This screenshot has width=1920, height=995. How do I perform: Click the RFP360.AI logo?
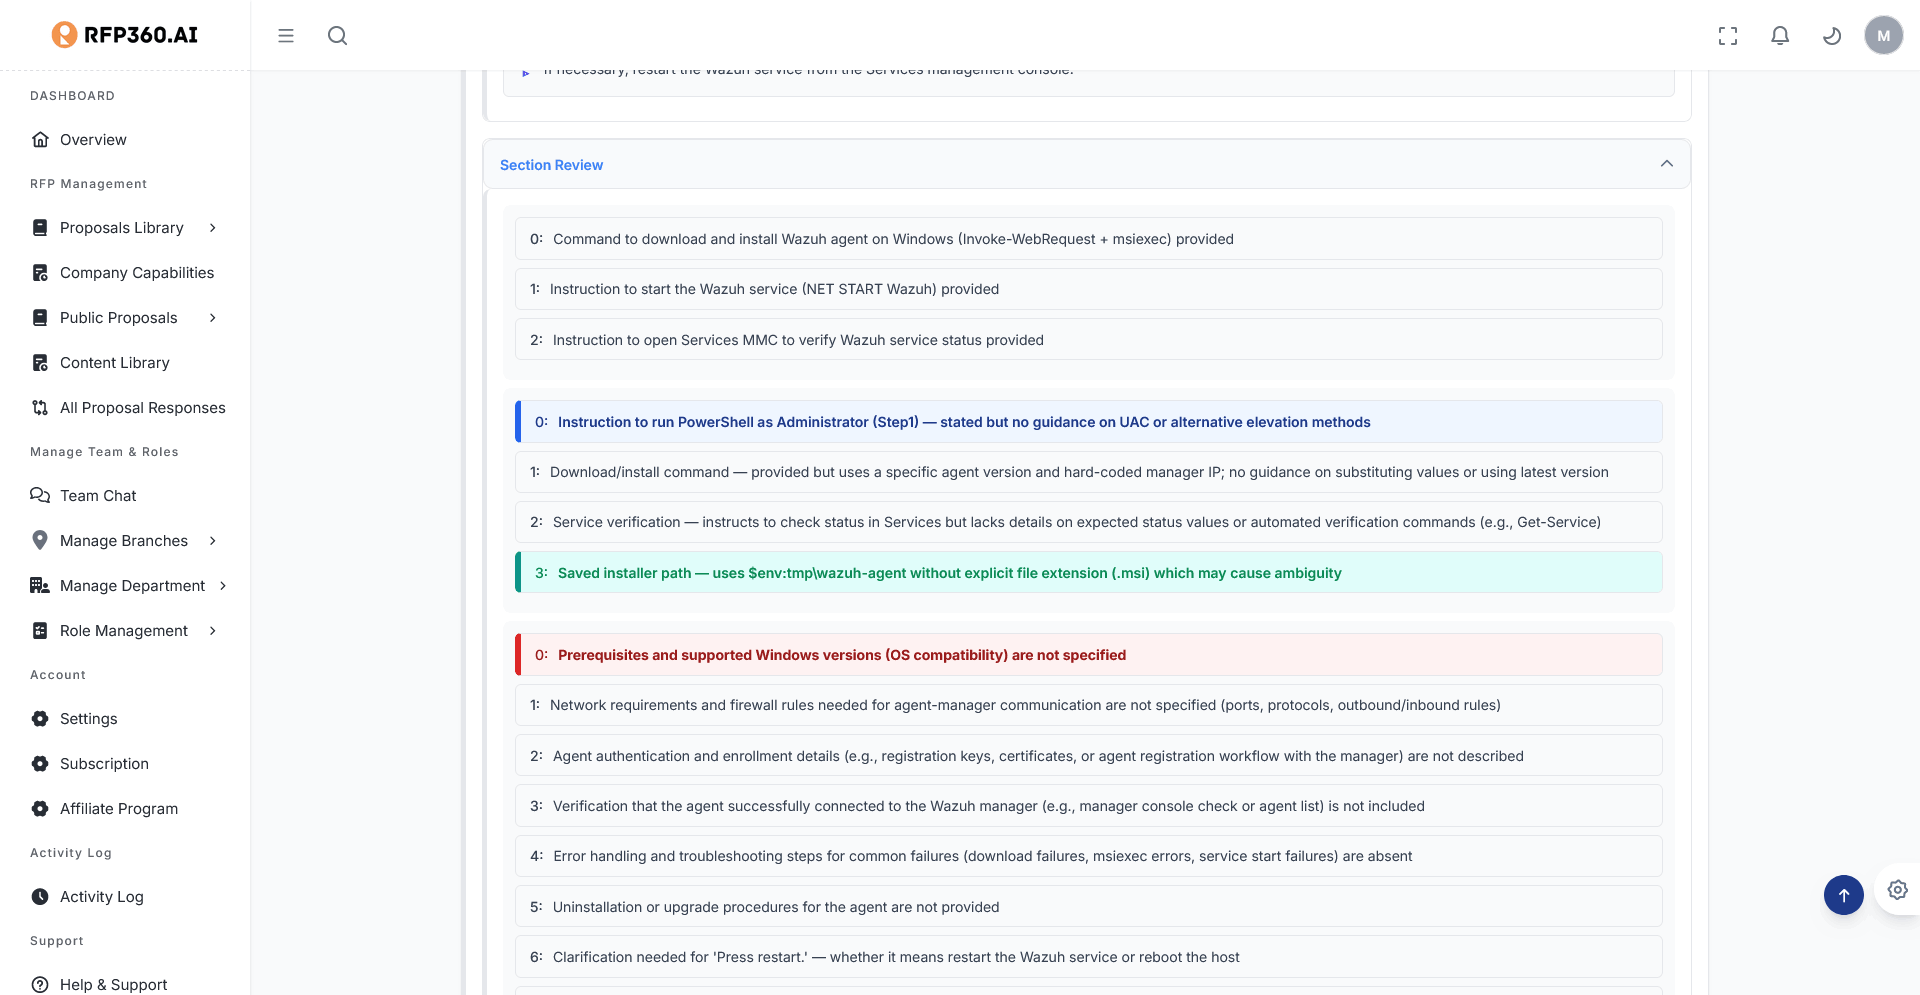click(125, 35)
